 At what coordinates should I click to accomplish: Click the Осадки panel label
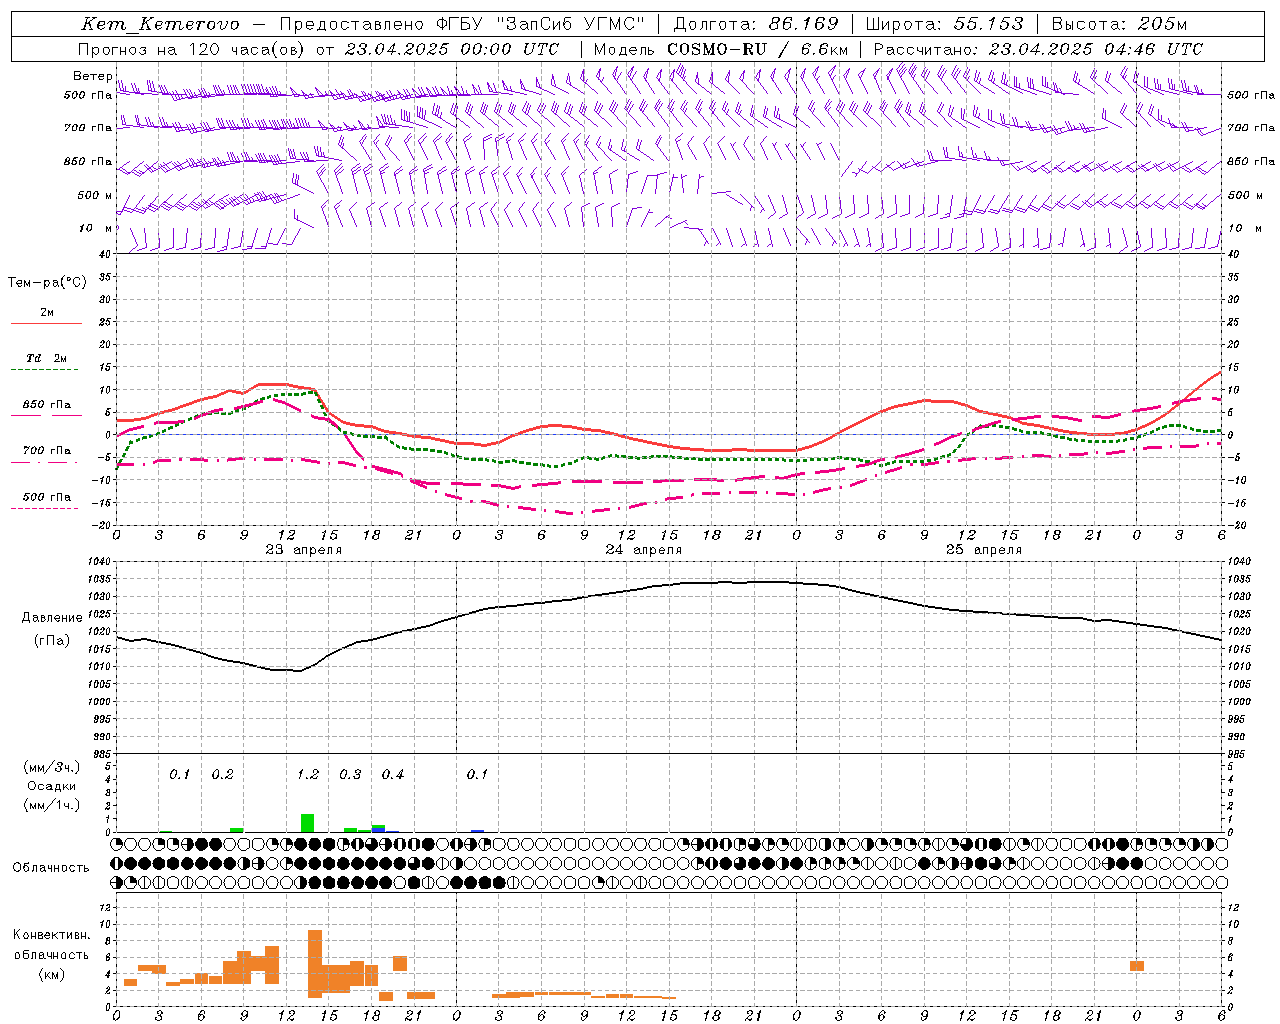point(51,786)
